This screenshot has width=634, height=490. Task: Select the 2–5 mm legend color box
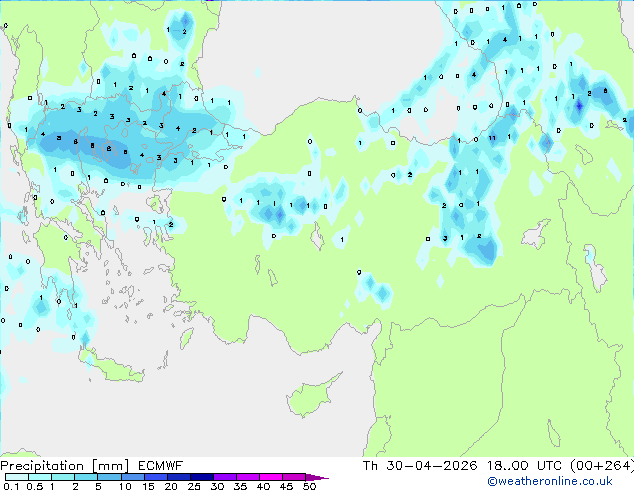click(86, 477)
